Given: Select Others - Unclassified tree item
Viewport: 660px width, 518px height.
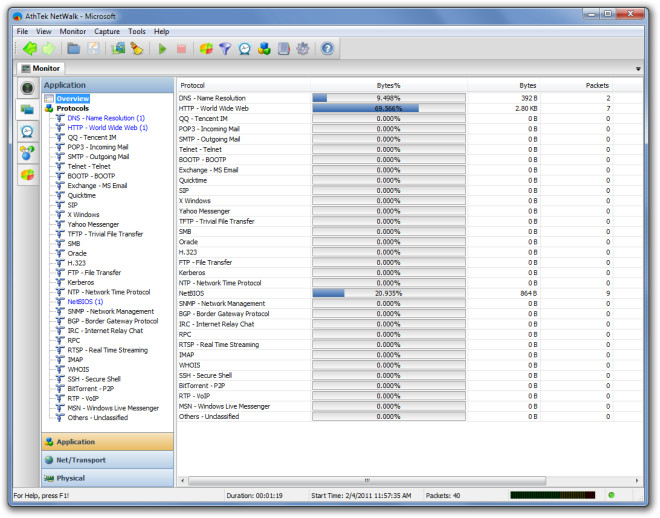Looking at the screenshot, I should 98,418.
